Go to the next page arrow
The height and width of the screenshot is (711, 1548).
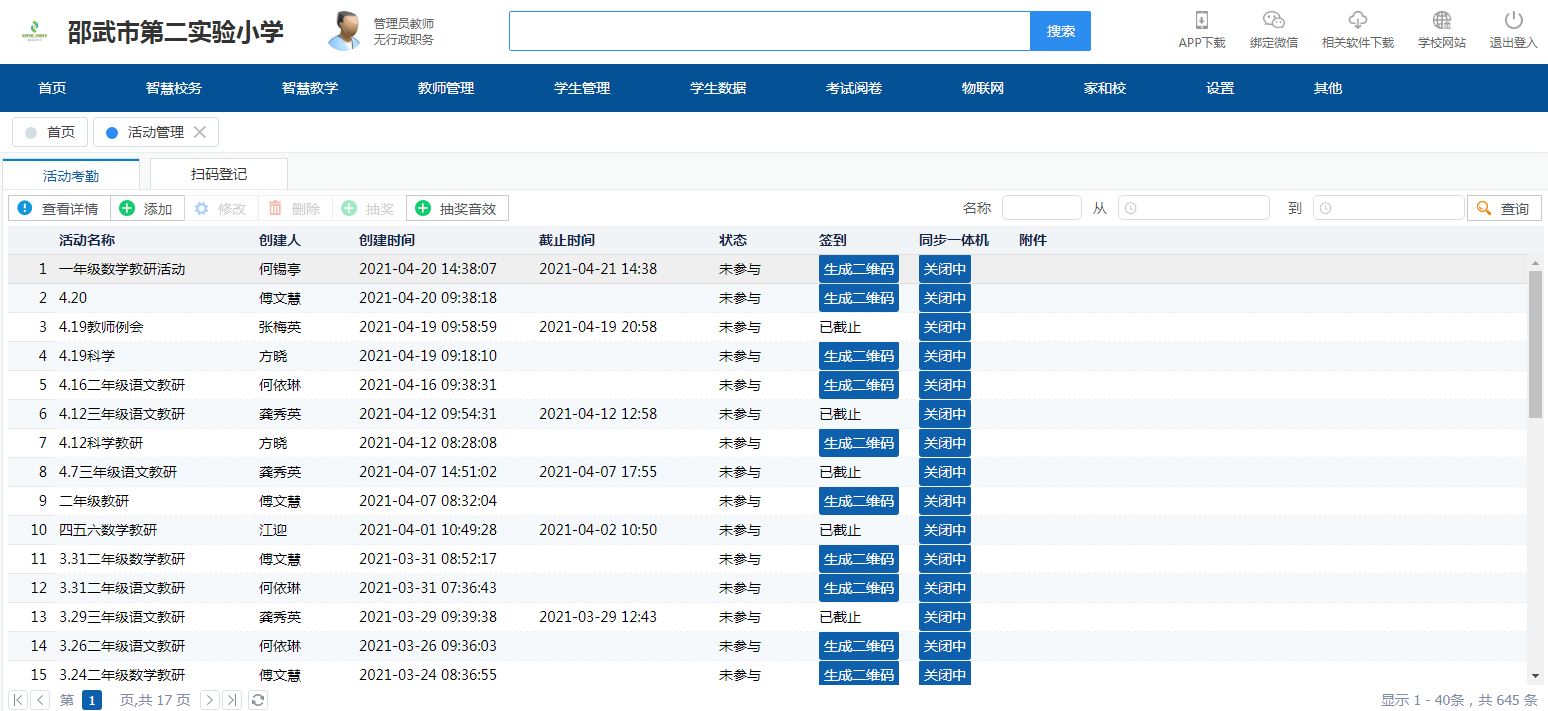click(x=210, y=700)
